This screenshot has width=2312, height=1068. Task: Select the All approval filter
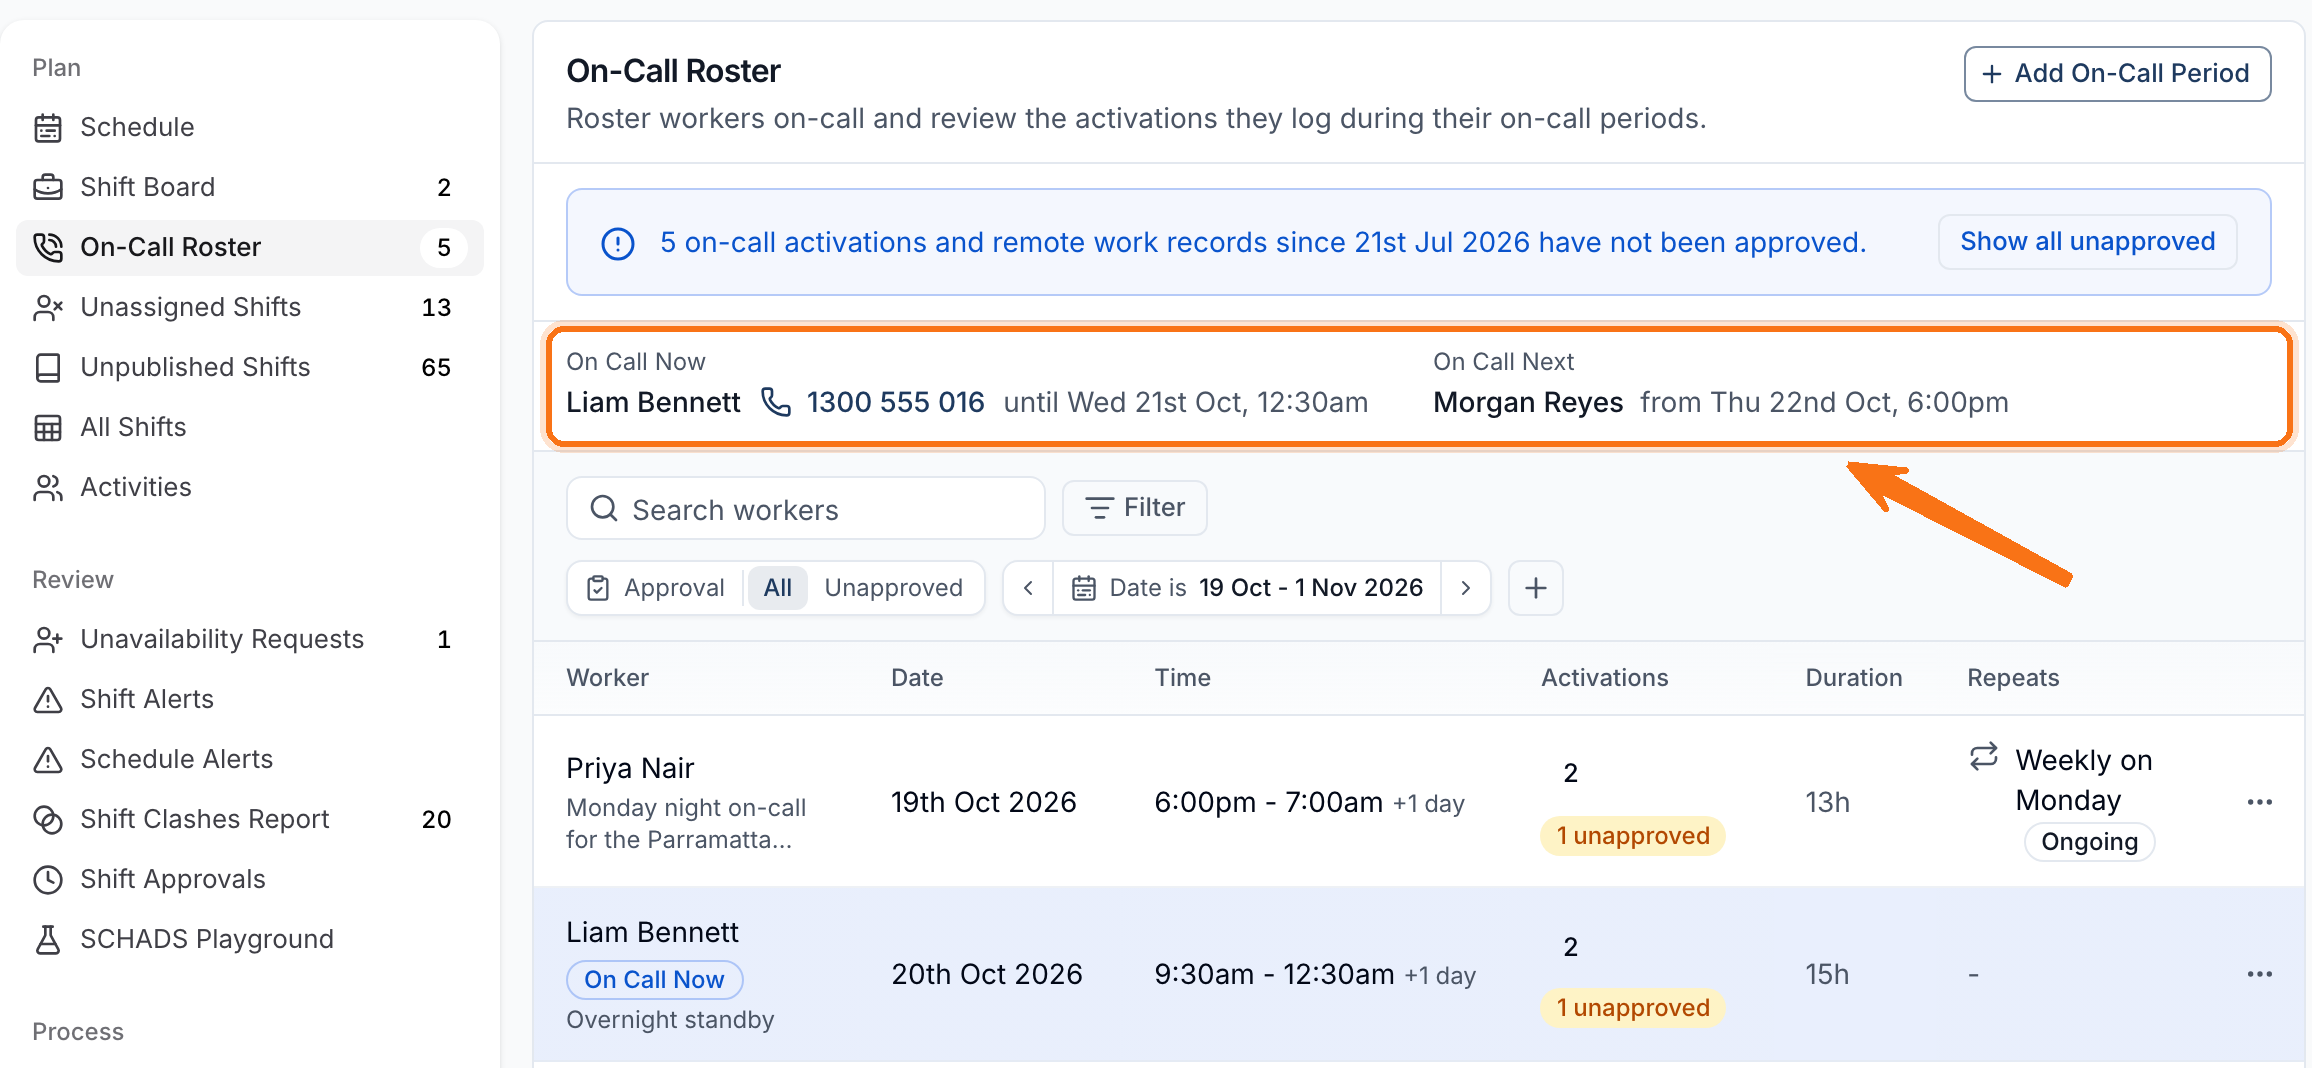pos(778,588)
